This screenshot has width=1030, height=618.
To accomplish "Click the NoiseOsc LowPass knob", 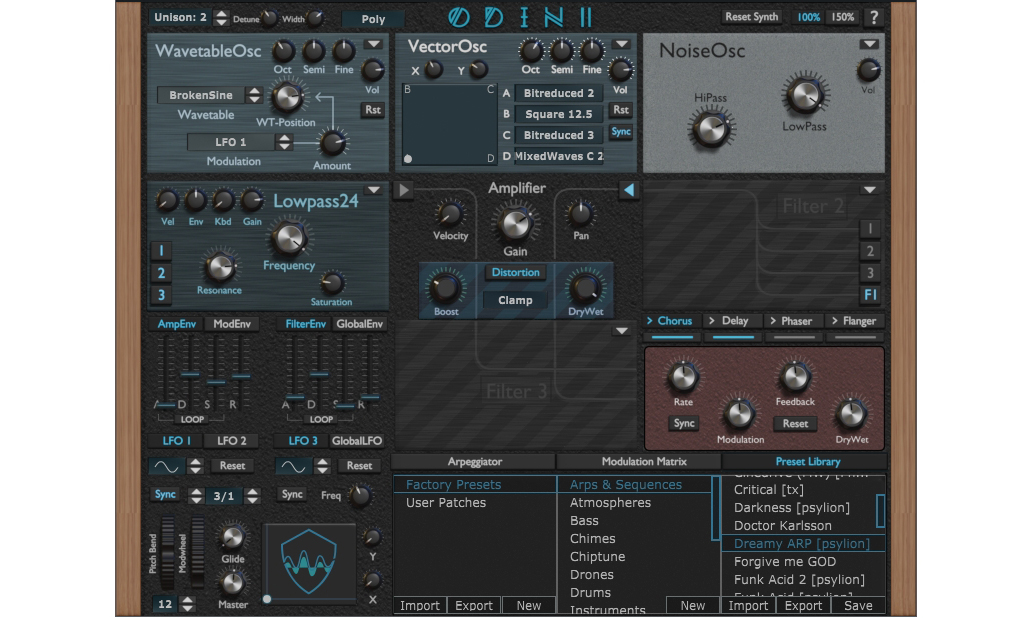I will [x=804, y=95].
